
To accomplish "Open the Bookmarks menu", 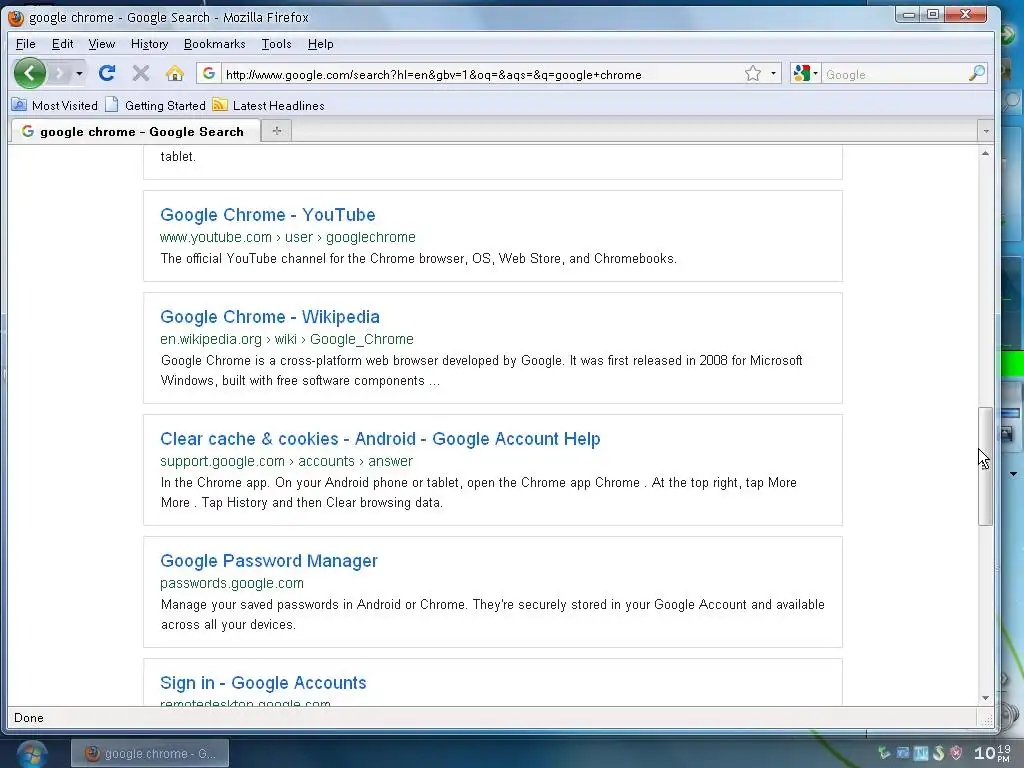I will (215, 44).
